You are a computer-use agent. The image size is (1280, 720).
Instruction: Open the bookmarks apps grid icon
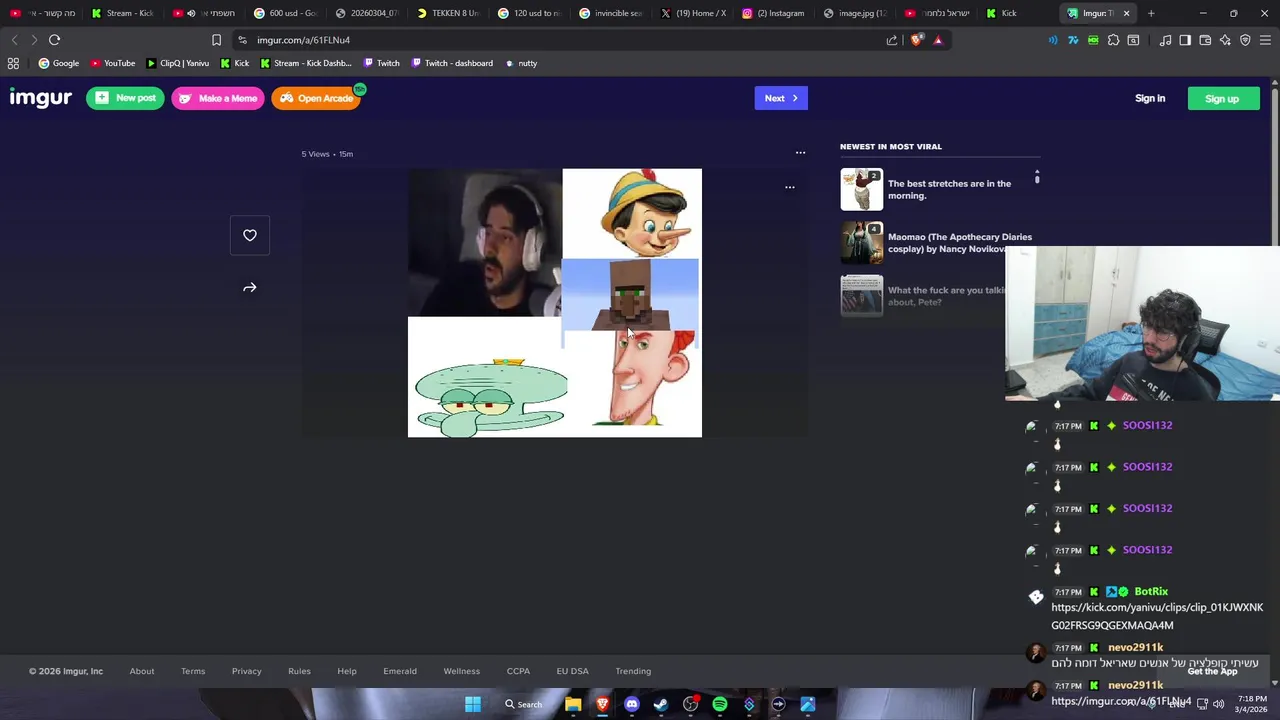coord(13,63)
